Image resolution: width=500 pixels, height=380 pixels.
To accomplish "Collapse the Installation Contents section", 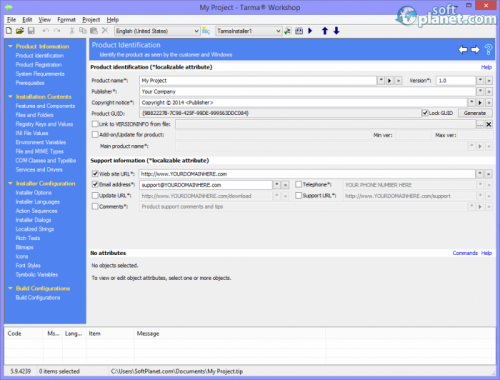I will [x=10, y=97].
